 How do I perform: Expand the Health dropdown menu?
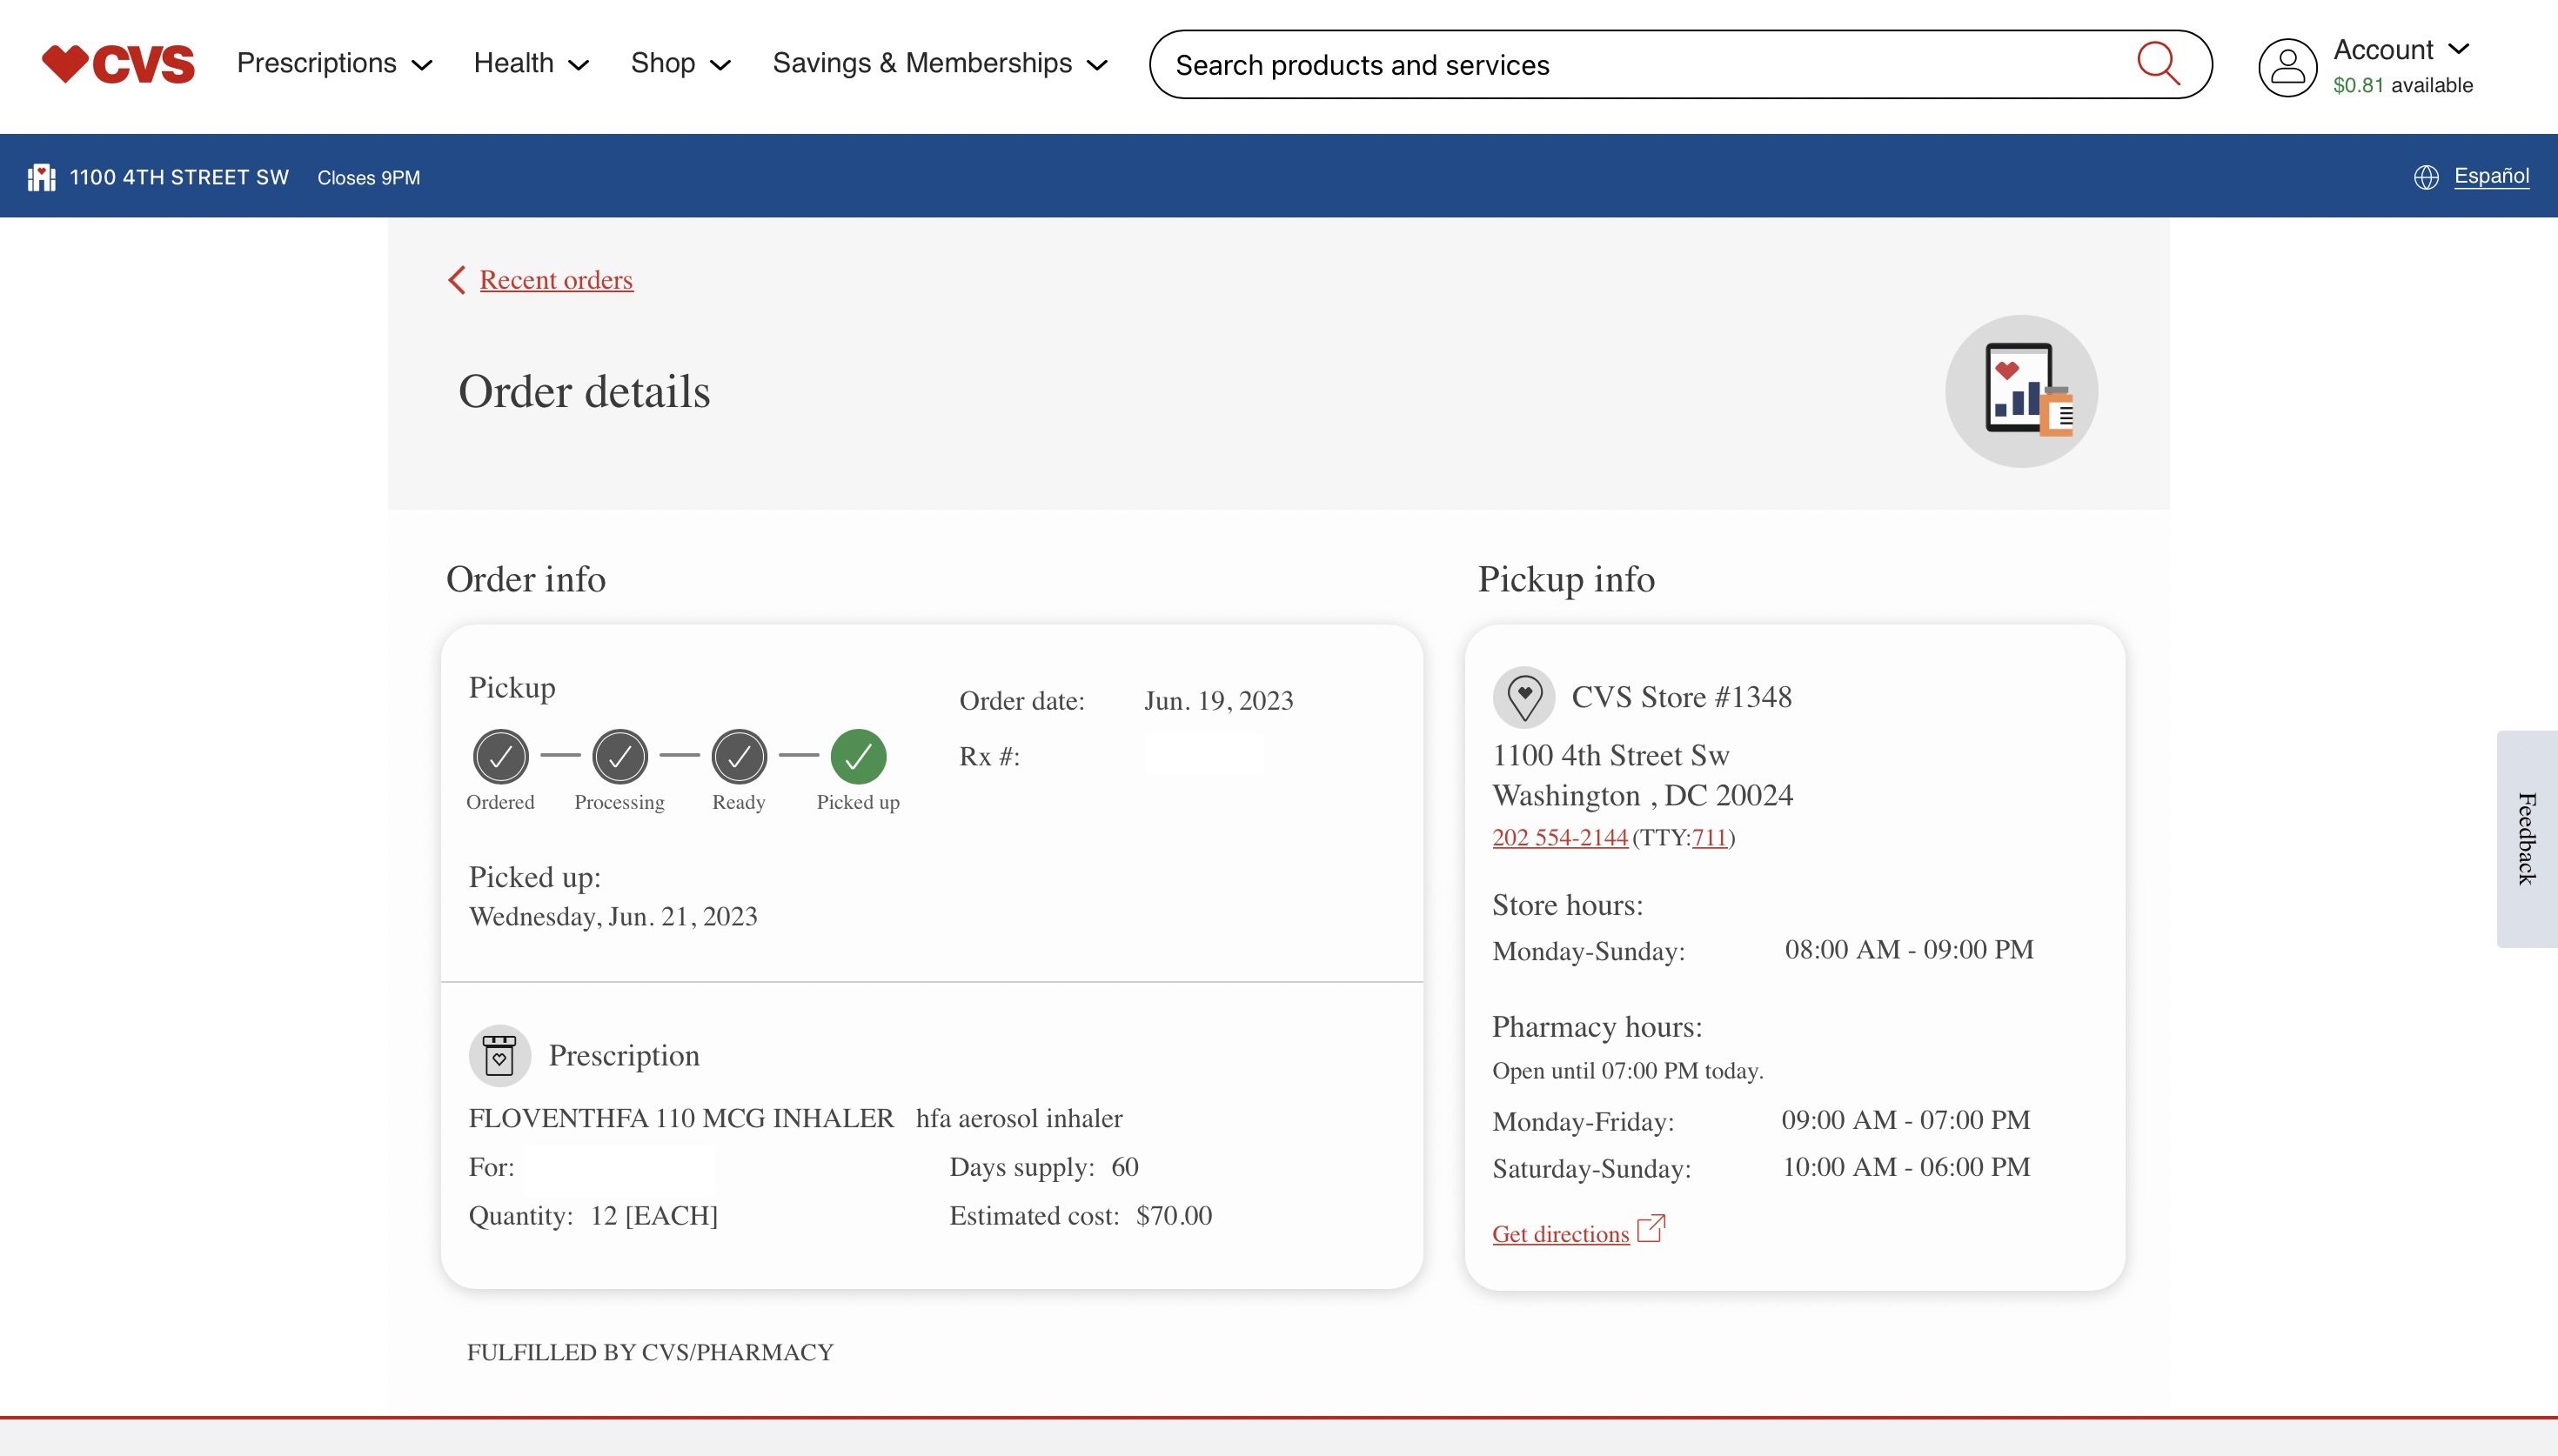point(531,64)
